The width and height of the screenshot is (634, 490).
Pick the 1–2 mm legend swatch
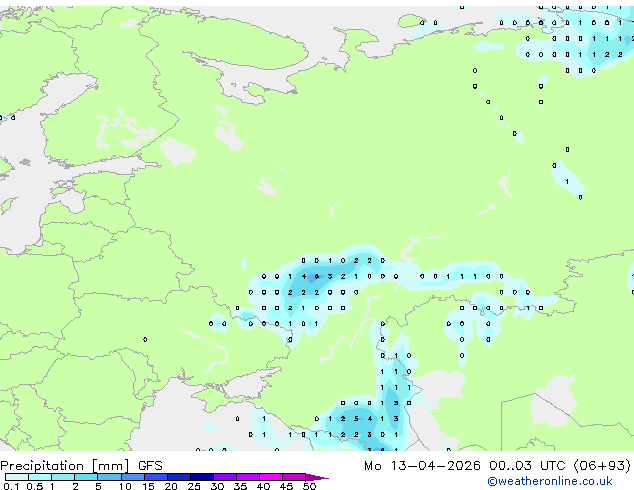pos(63,477)
